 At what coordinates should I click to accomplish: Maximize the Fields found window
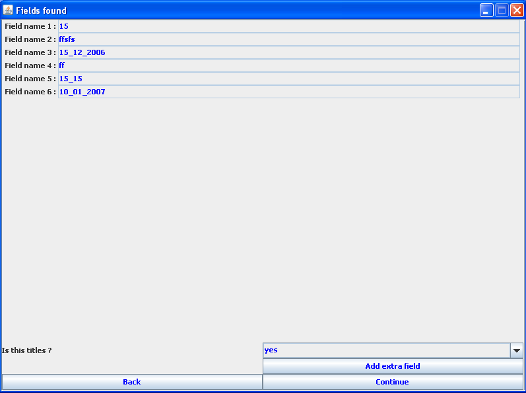coord(502,10)
